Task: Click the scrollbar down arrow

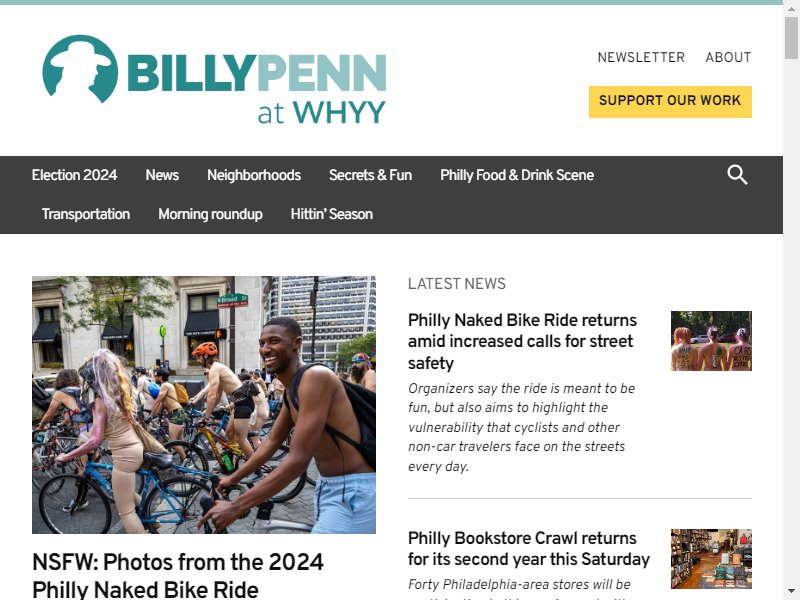Action: [791, 592]
